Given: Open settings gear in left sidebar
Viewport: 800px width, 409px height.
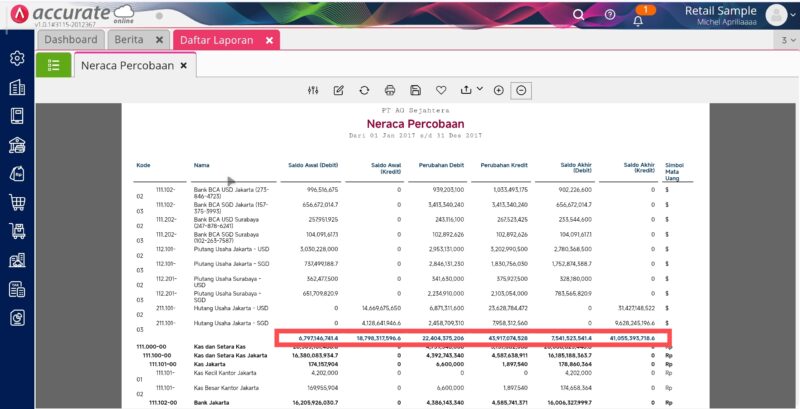Looking at the screenshot, I should pyautogui.click(x=17, y=59).
